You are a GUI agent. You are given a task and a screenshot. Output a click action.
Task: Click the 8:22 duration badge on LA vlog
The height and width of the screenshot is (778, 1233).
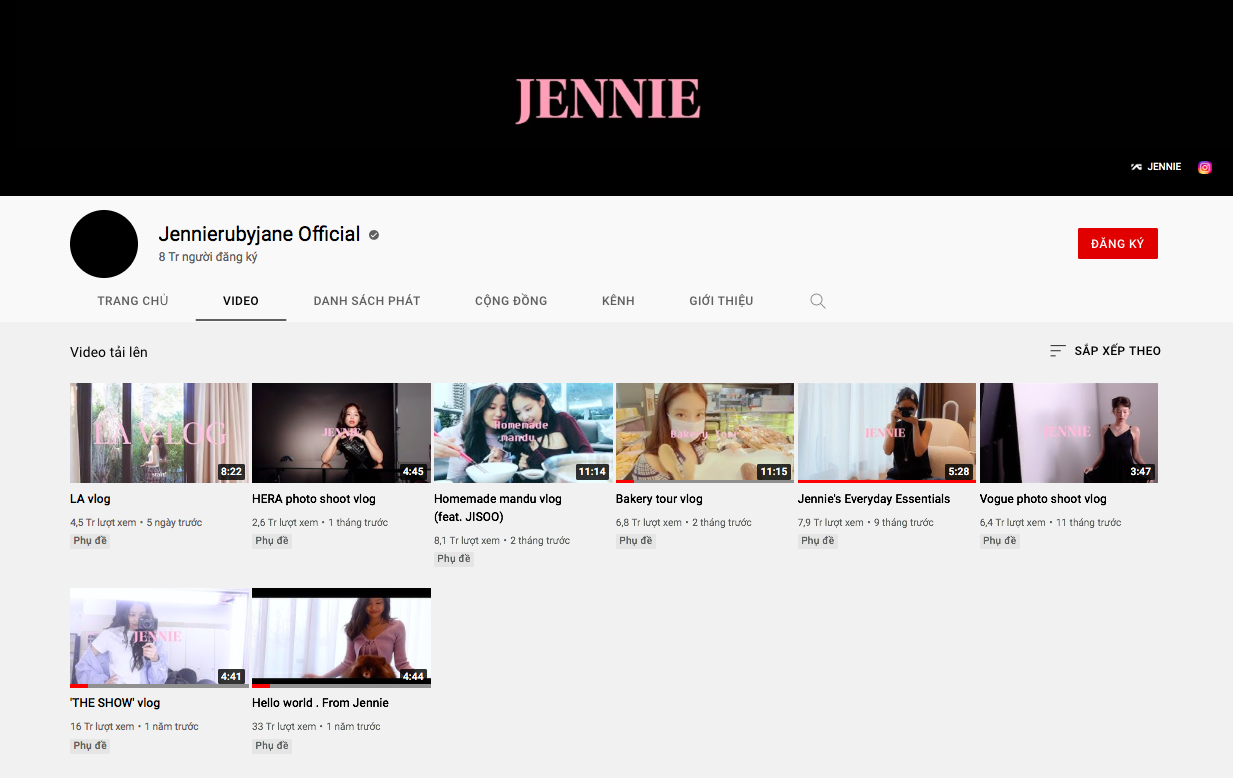(x=229, y=470)
